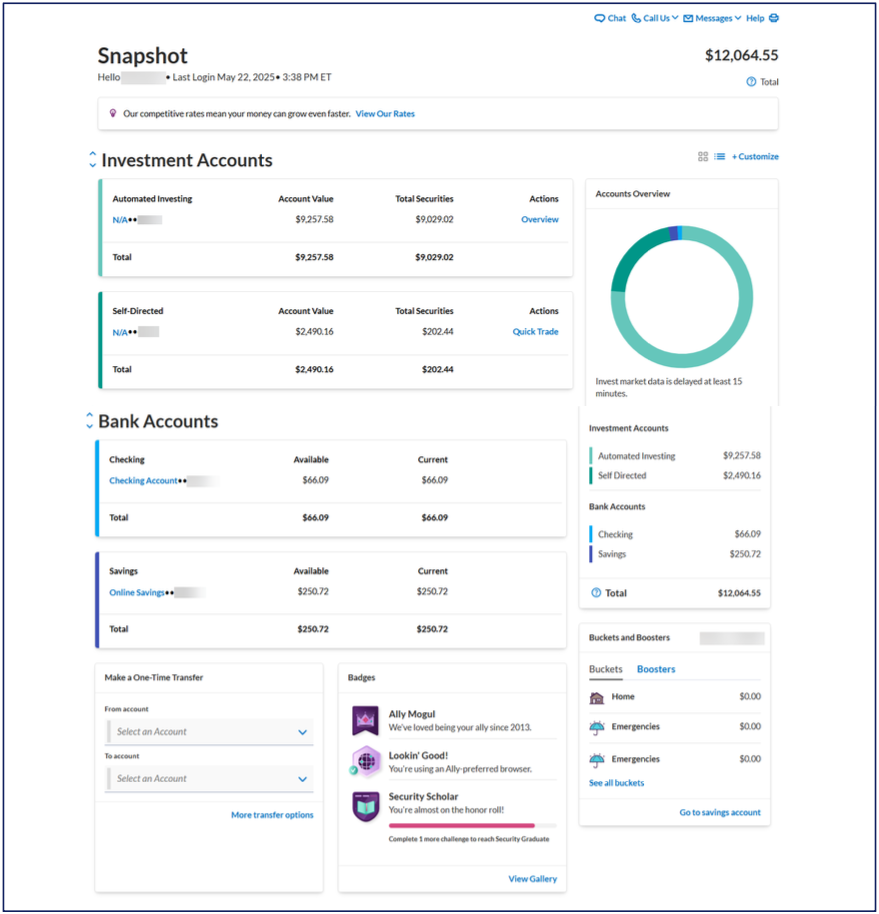Click the Buckets and Boosters heading
The height and width of the screenshot is (914, 879).
click(629, 637)
